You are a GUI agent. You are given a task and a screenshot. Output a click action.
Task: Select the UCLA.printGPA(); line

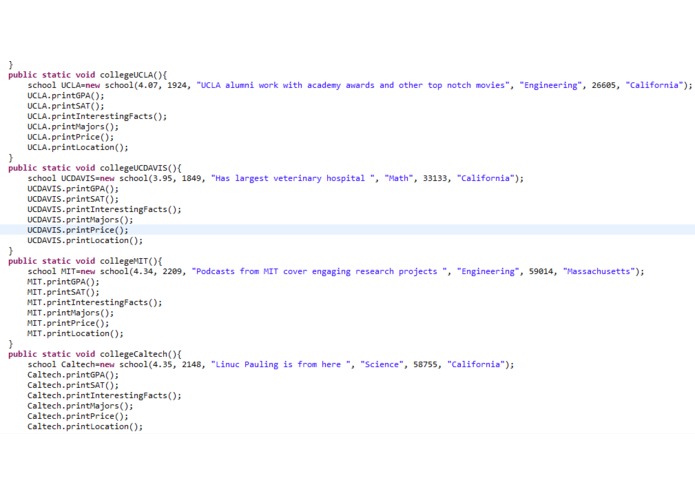[66, 96]
